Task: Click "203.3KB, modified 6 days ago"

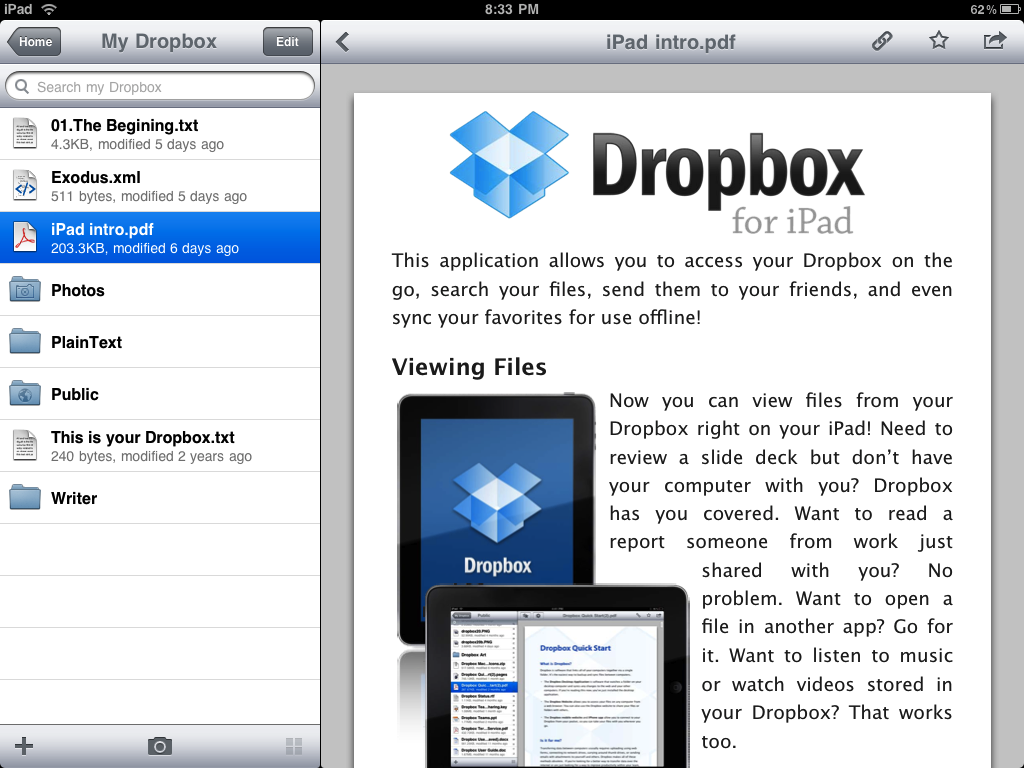Action: [145, 249]
